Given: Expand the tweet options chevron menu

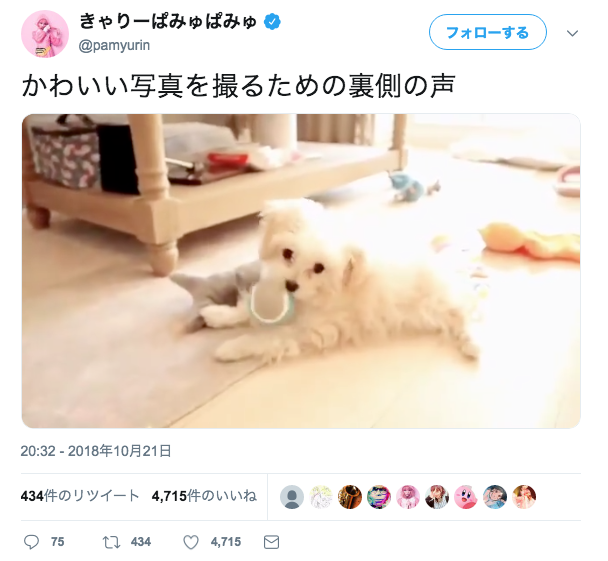Looking at the screenshot, I should [x=572, y=33].
